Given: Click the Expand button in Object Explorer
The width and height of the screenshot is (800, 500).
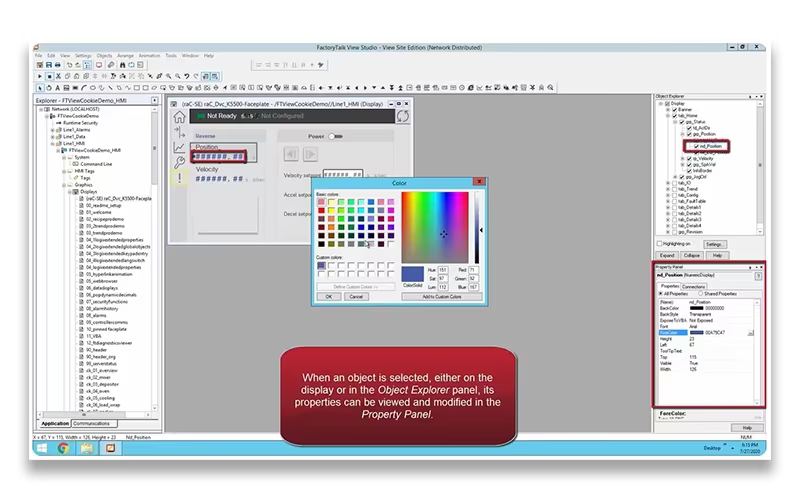Looking at the screenshot, I should click(667, 255).
